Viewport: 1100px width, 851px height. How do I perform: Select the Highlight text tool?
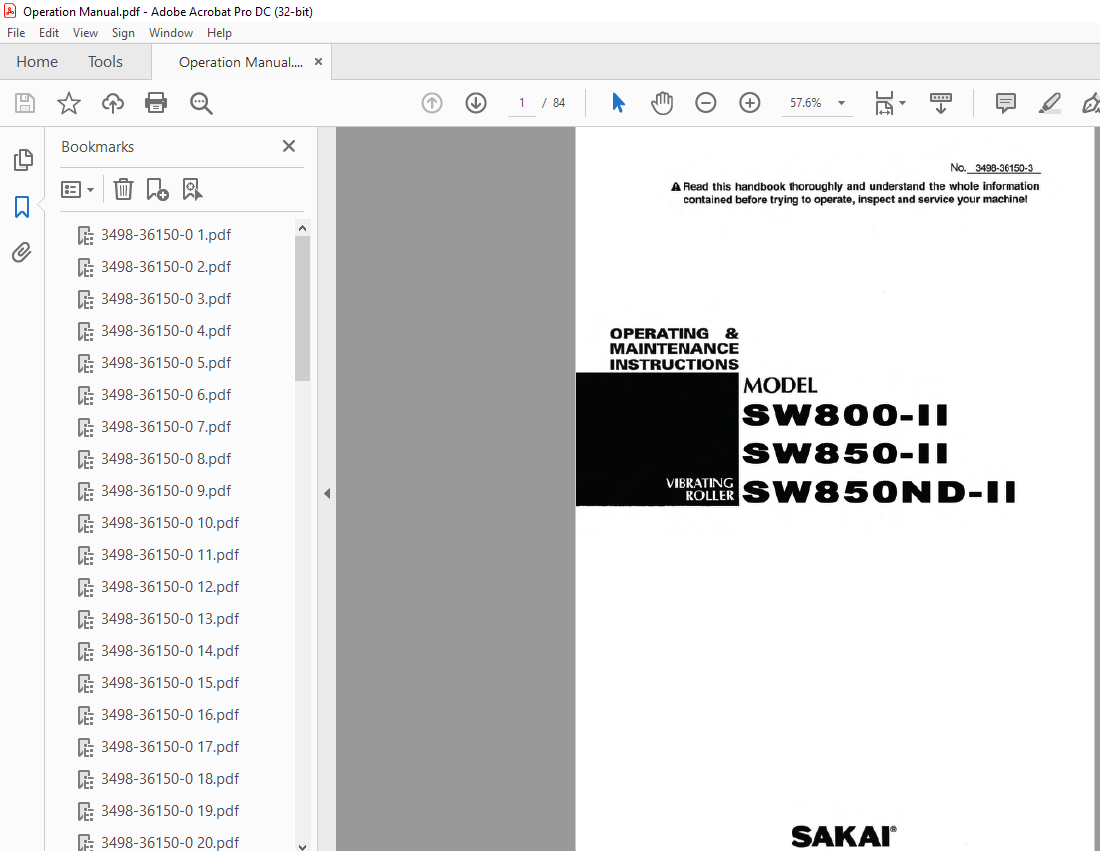1049,103
